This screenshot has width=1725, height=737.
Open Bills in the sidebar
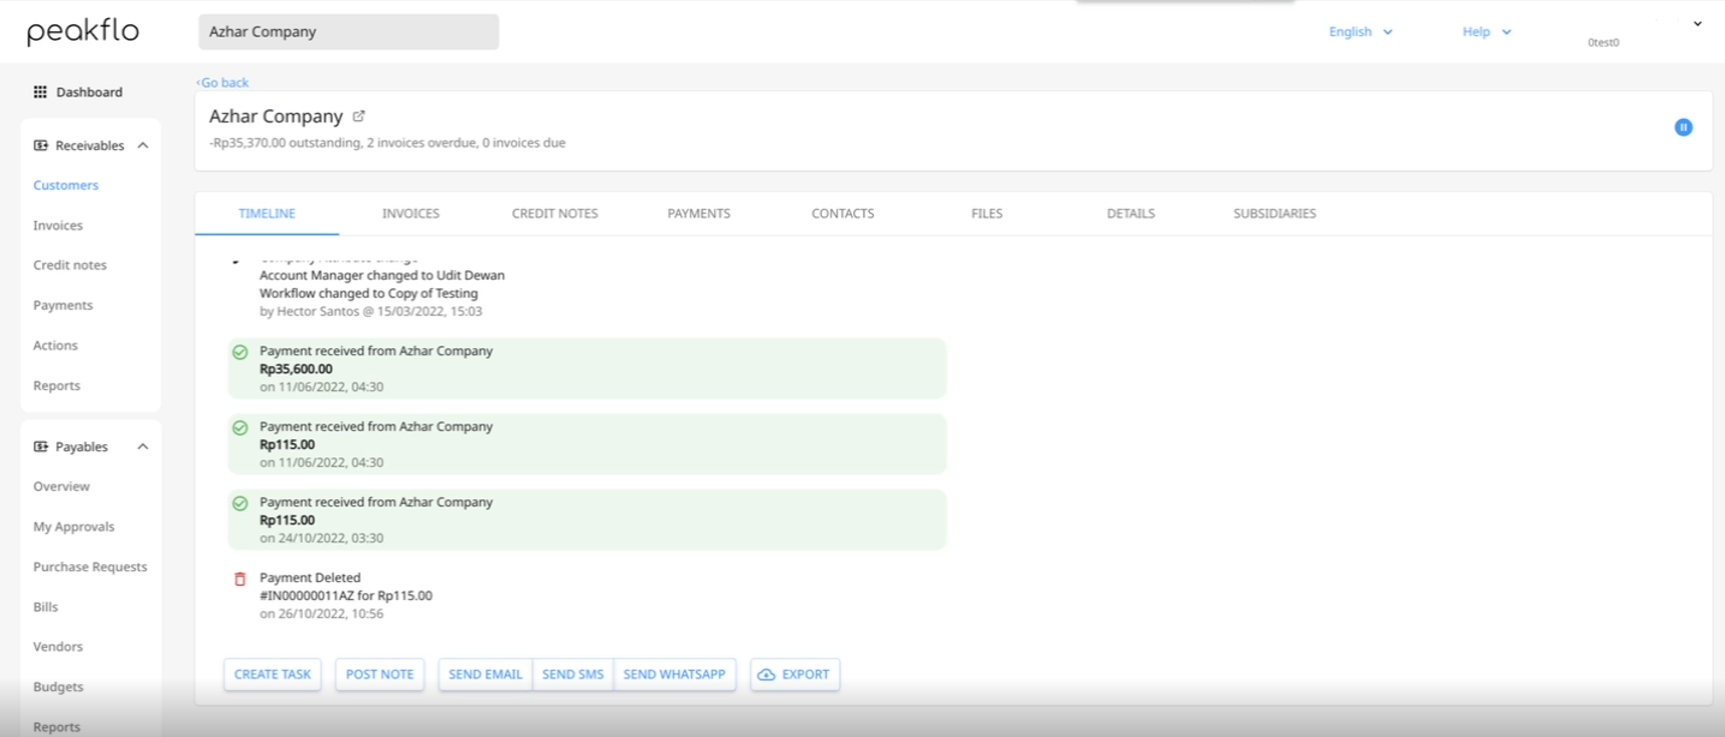pos(45,607)
